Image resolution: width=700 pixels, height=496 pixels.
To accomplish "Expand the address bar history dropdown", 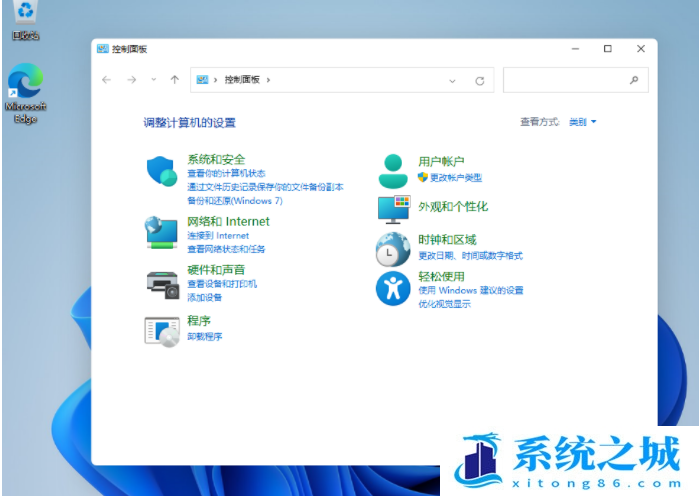I will pos(452,81).
